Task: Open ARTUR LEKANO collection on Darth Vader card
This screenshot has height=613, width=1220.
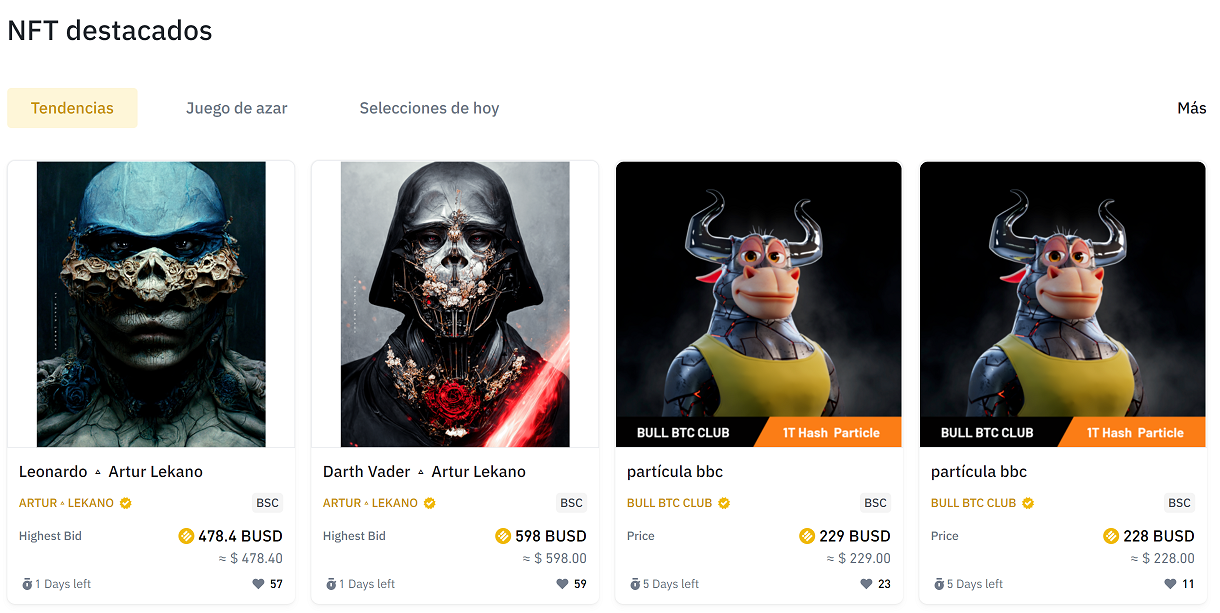Action: (370, 503)
